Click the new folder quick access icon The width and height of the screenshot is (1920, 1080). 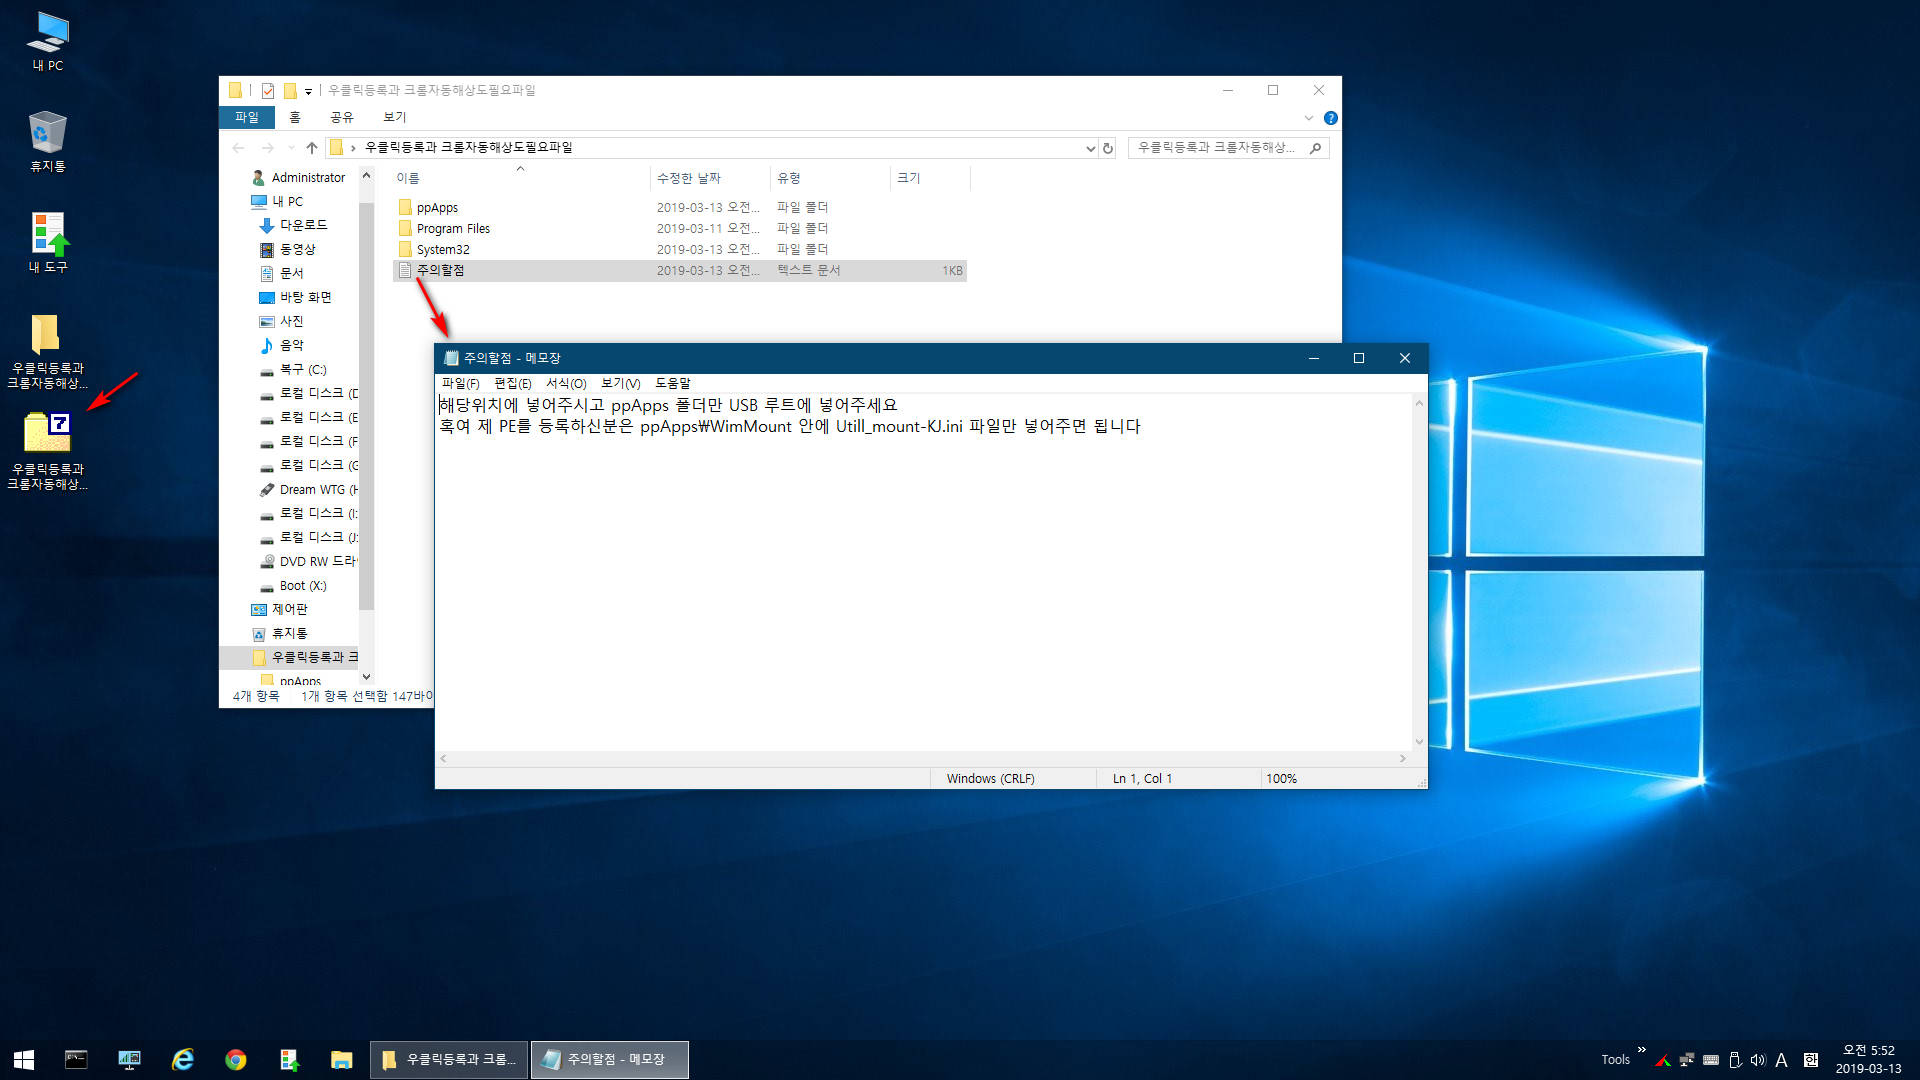pos(289,91)
